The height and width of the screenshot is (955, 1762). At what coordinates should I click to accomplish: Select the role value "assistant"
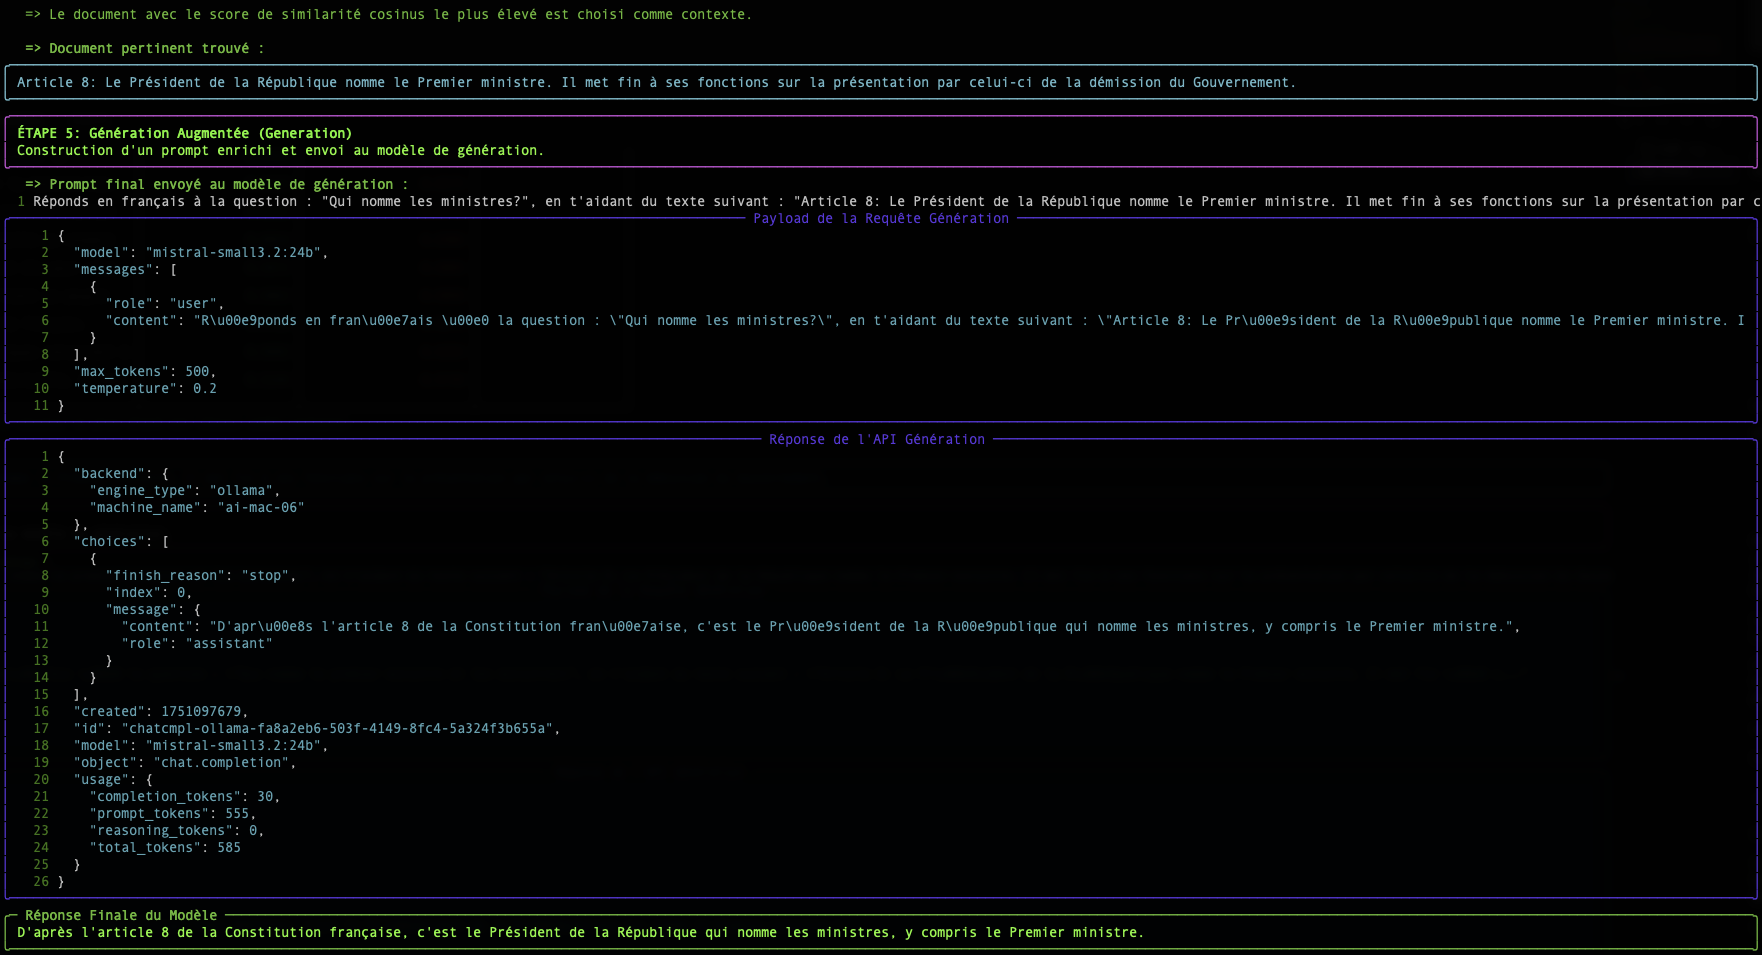(228, 644)
